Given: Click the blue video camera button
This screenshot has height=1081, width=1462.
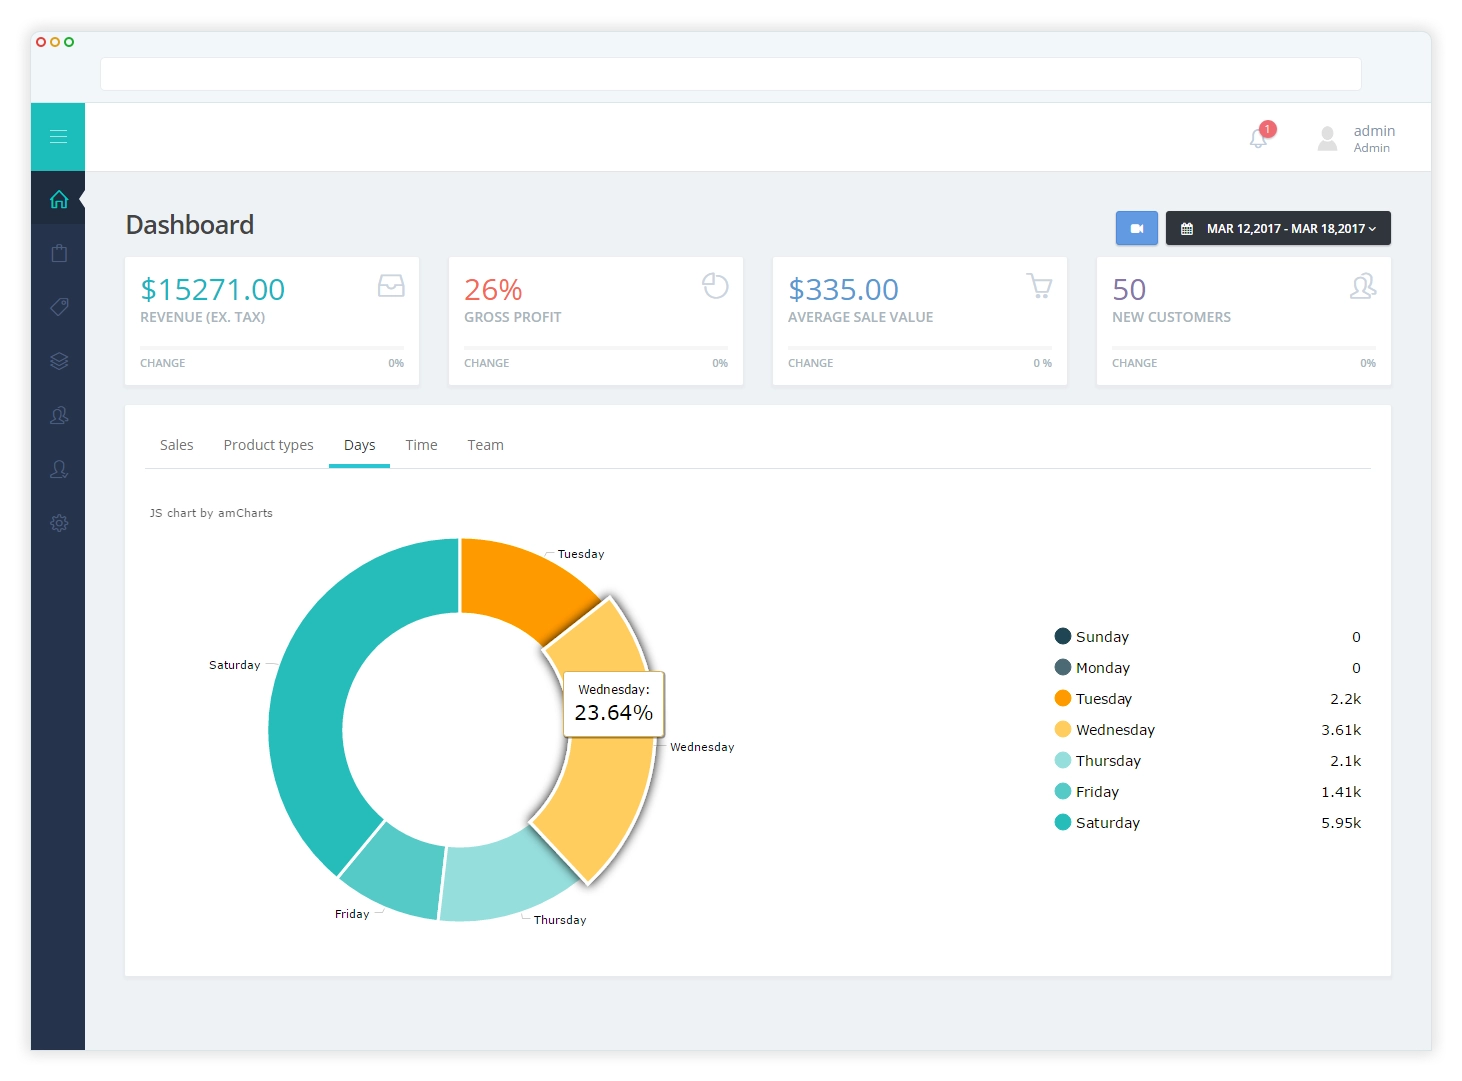Looking at the screenshot, I should click(x=1136, y=228).
